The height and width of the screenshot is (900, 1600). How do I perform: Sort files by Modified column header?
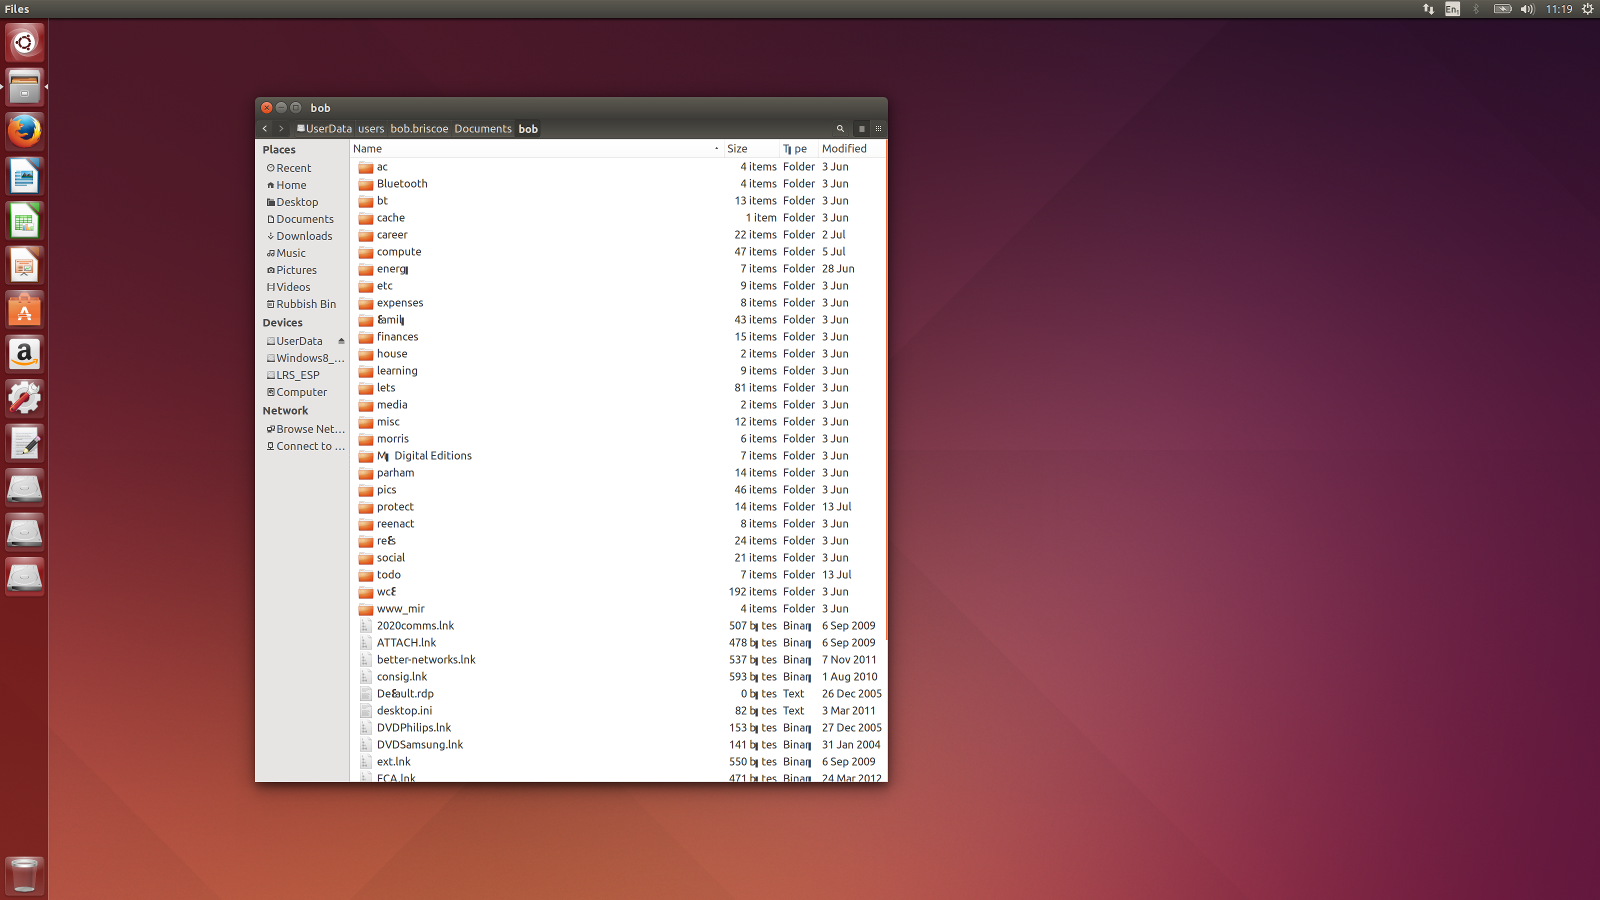point(844,149)
